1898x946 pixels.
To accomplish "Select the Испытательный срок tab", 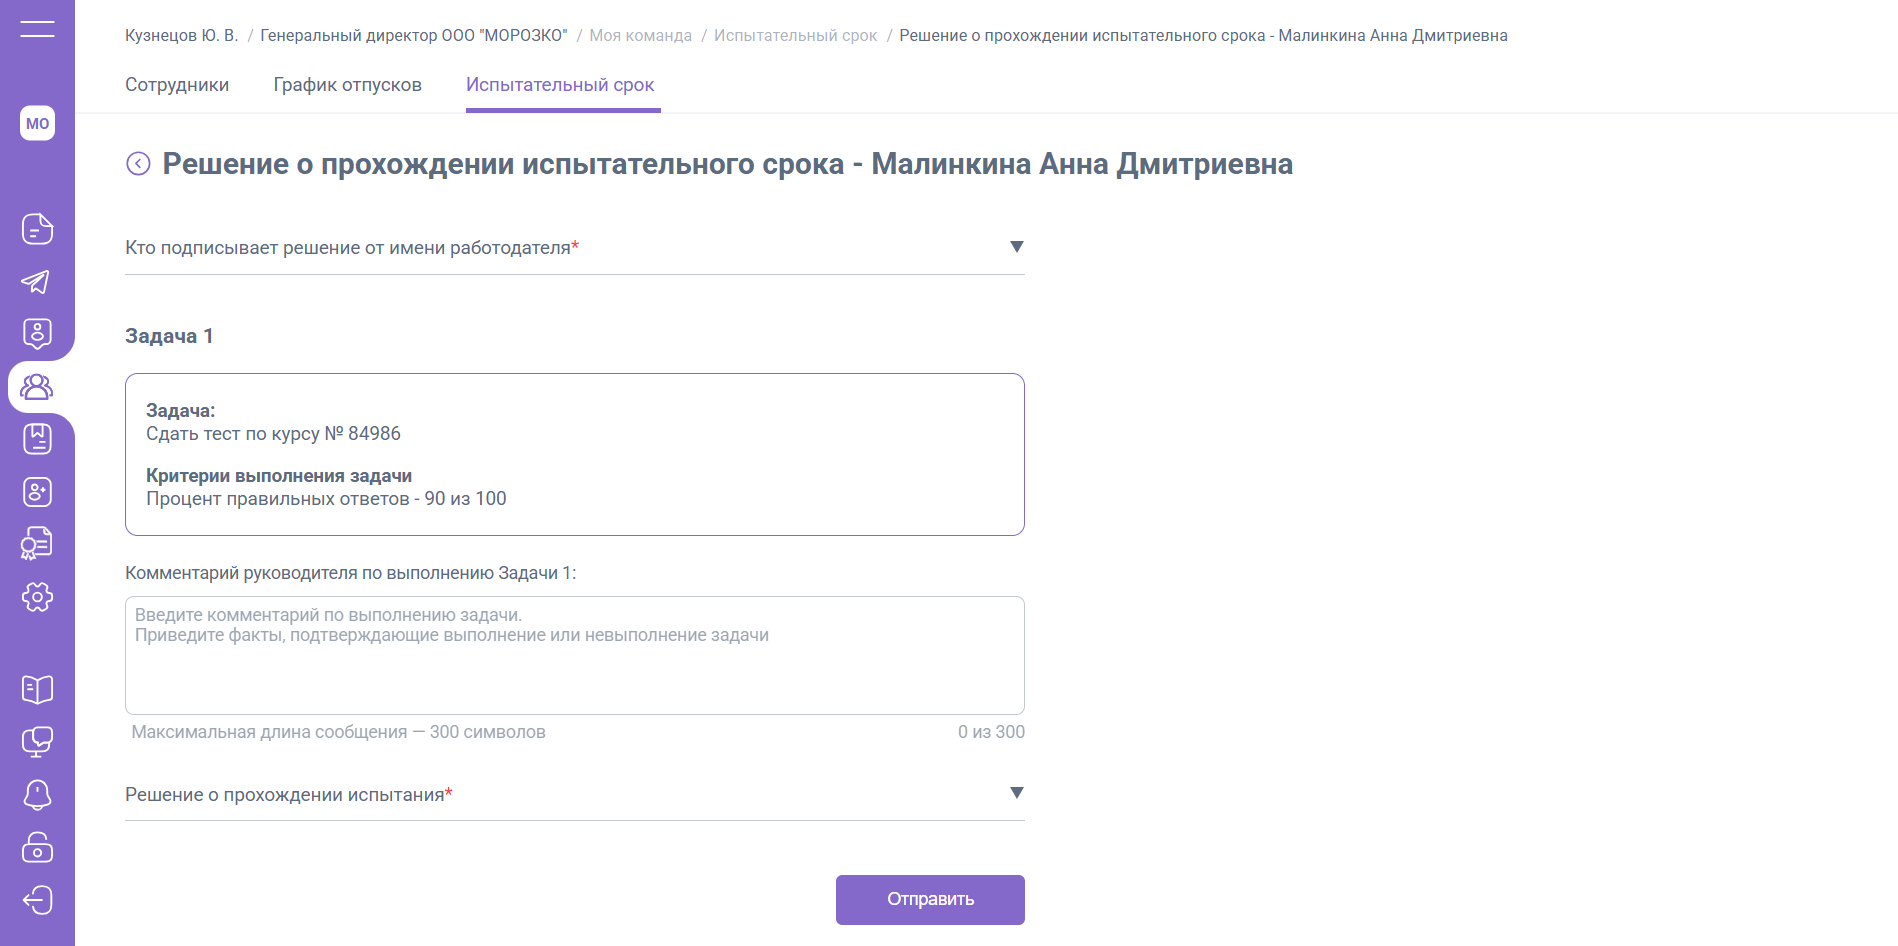I will click(x=560, y=85).
